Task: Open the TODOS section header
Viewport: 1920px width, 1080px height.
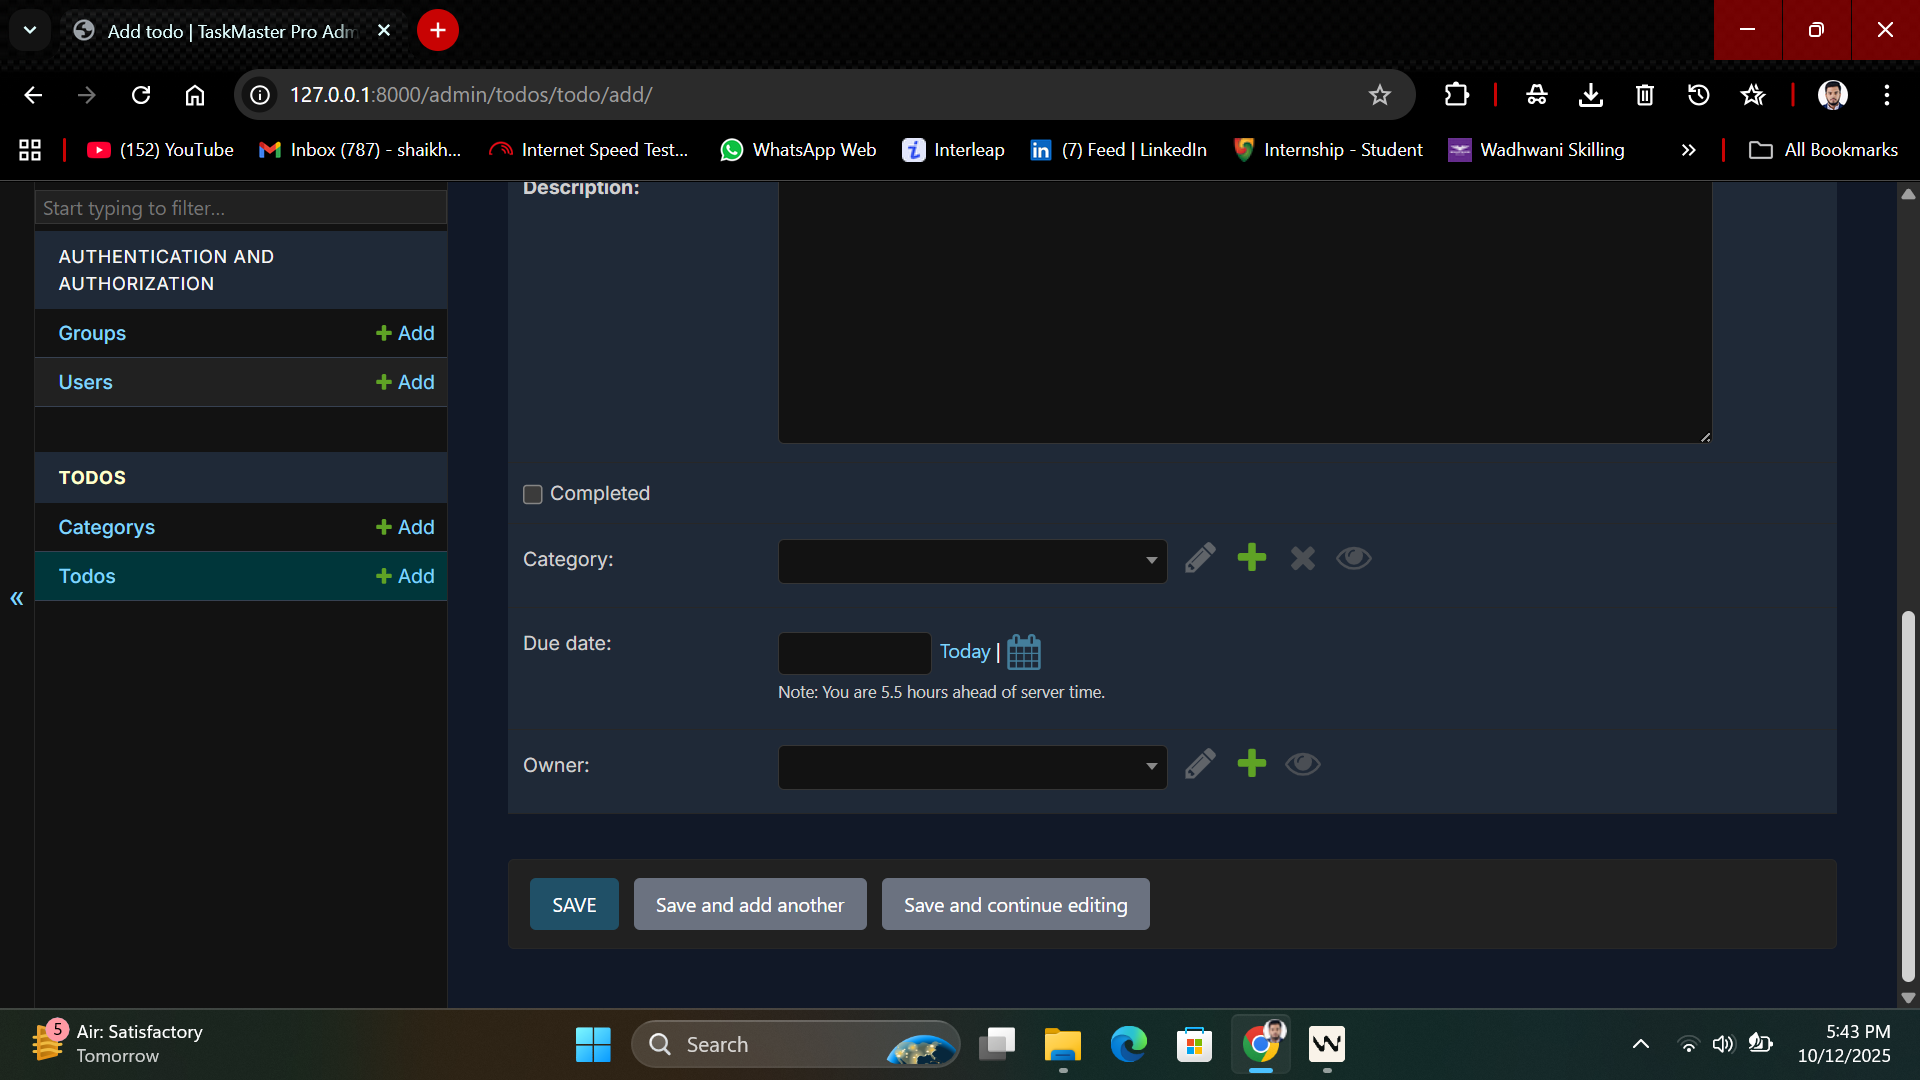Action: (92, 477)
